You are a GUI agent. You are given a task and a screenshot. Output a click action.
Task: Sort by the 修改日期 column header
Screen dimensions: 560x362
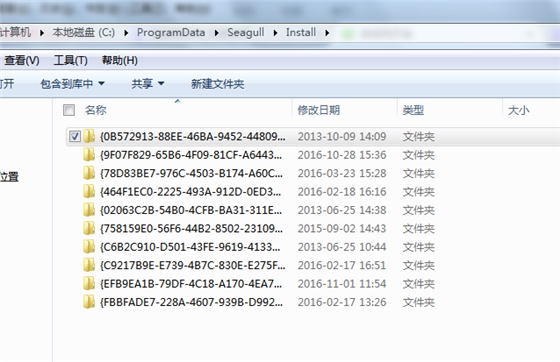319,110
